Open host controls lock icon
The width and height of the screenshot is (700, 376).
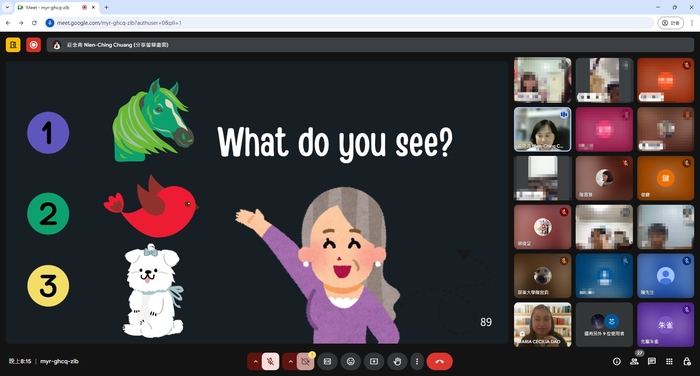pos(687,361)
